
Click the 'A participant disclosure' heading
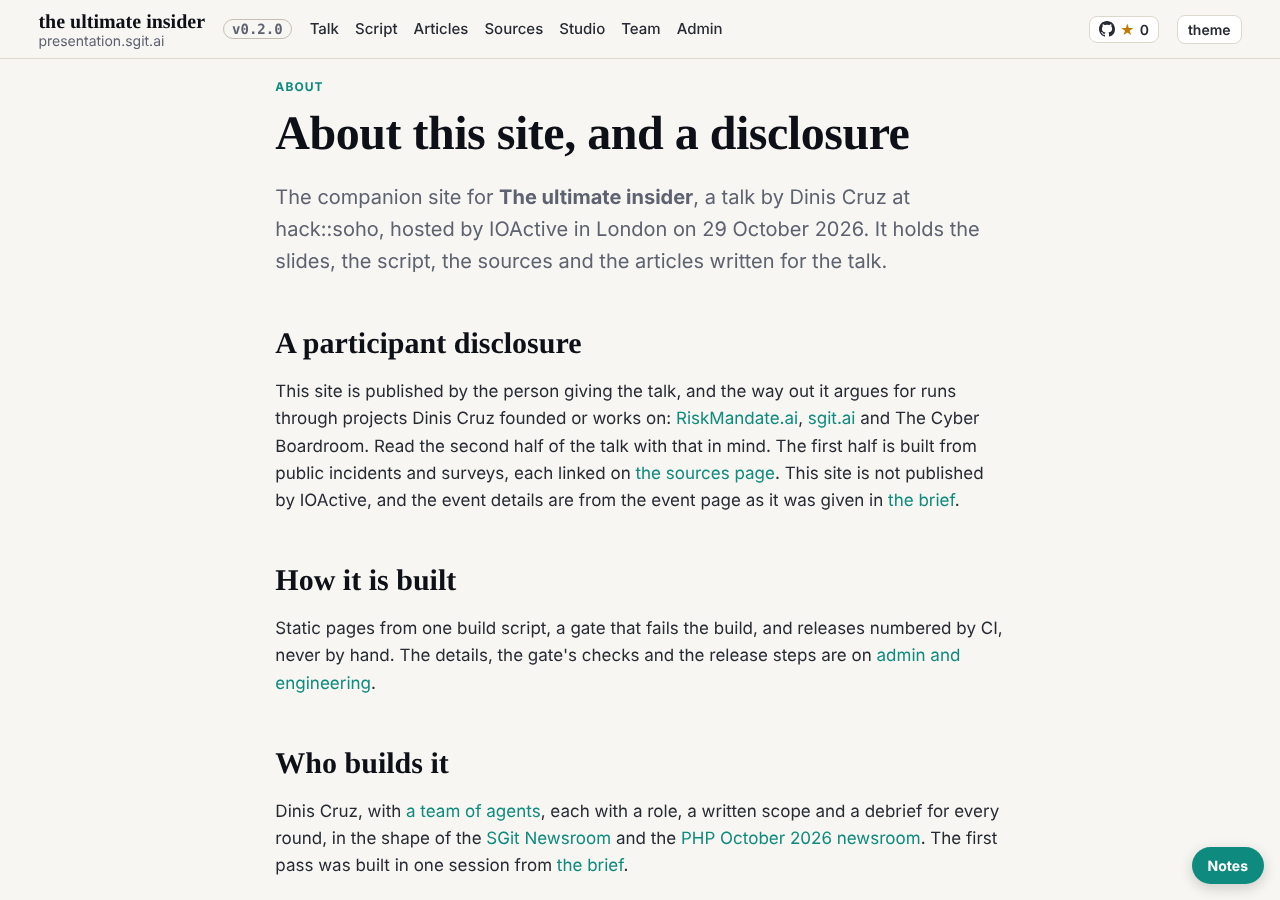pyautogui.click(x=428, y=343)
